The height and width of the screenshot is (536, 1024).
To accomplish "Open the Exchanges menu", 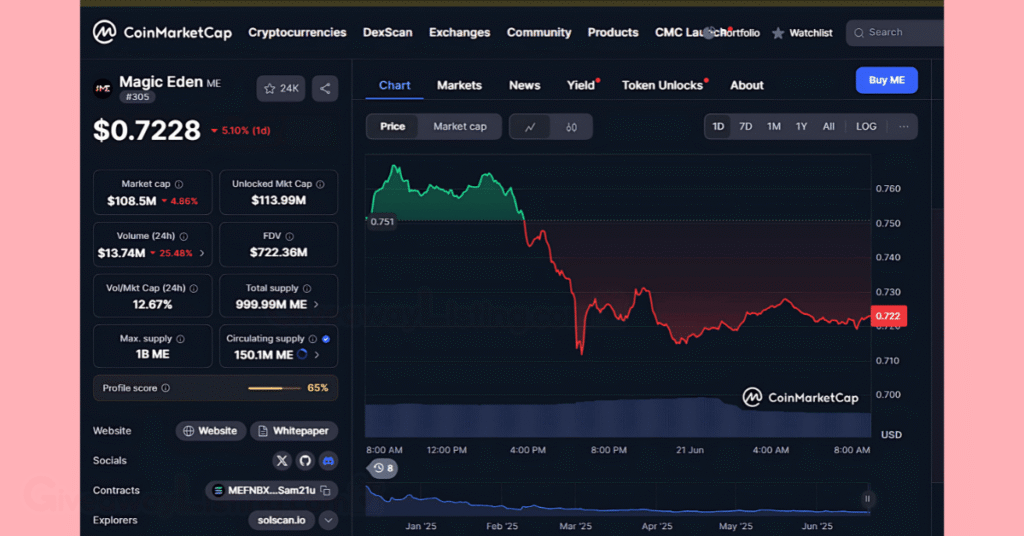I will point(459,33).
